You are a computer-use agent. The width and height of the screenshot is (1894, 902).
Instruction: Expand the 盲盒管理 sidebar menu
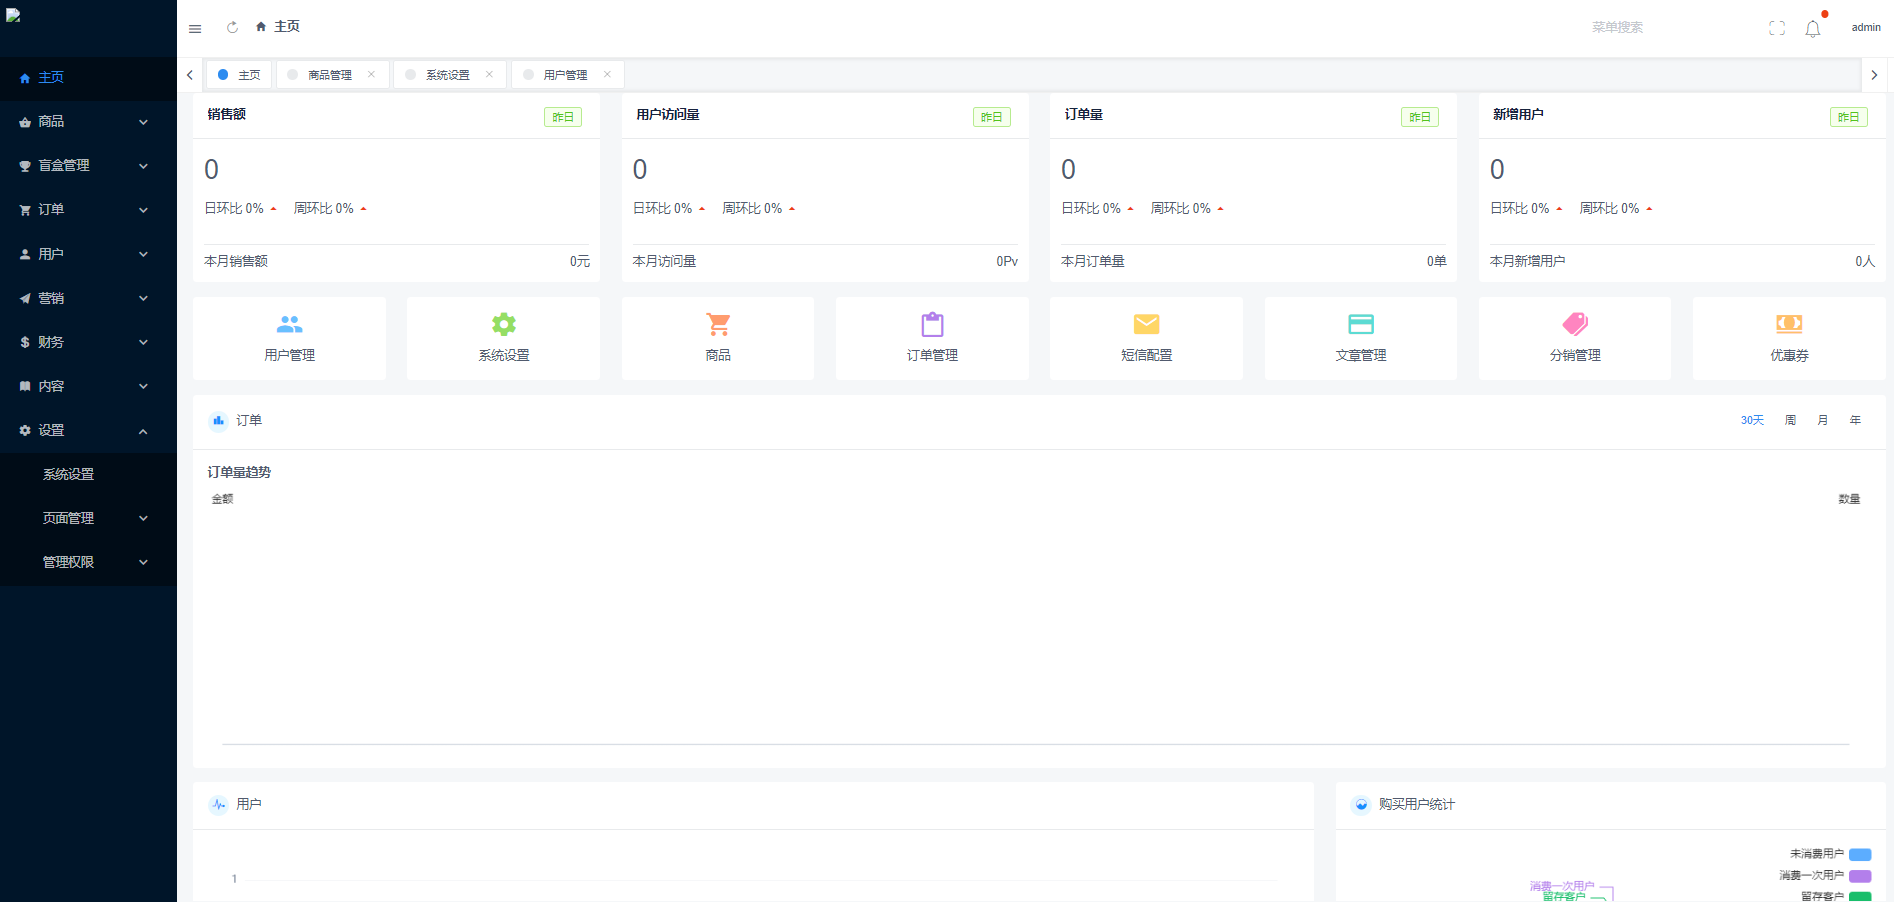click(85, 166)
